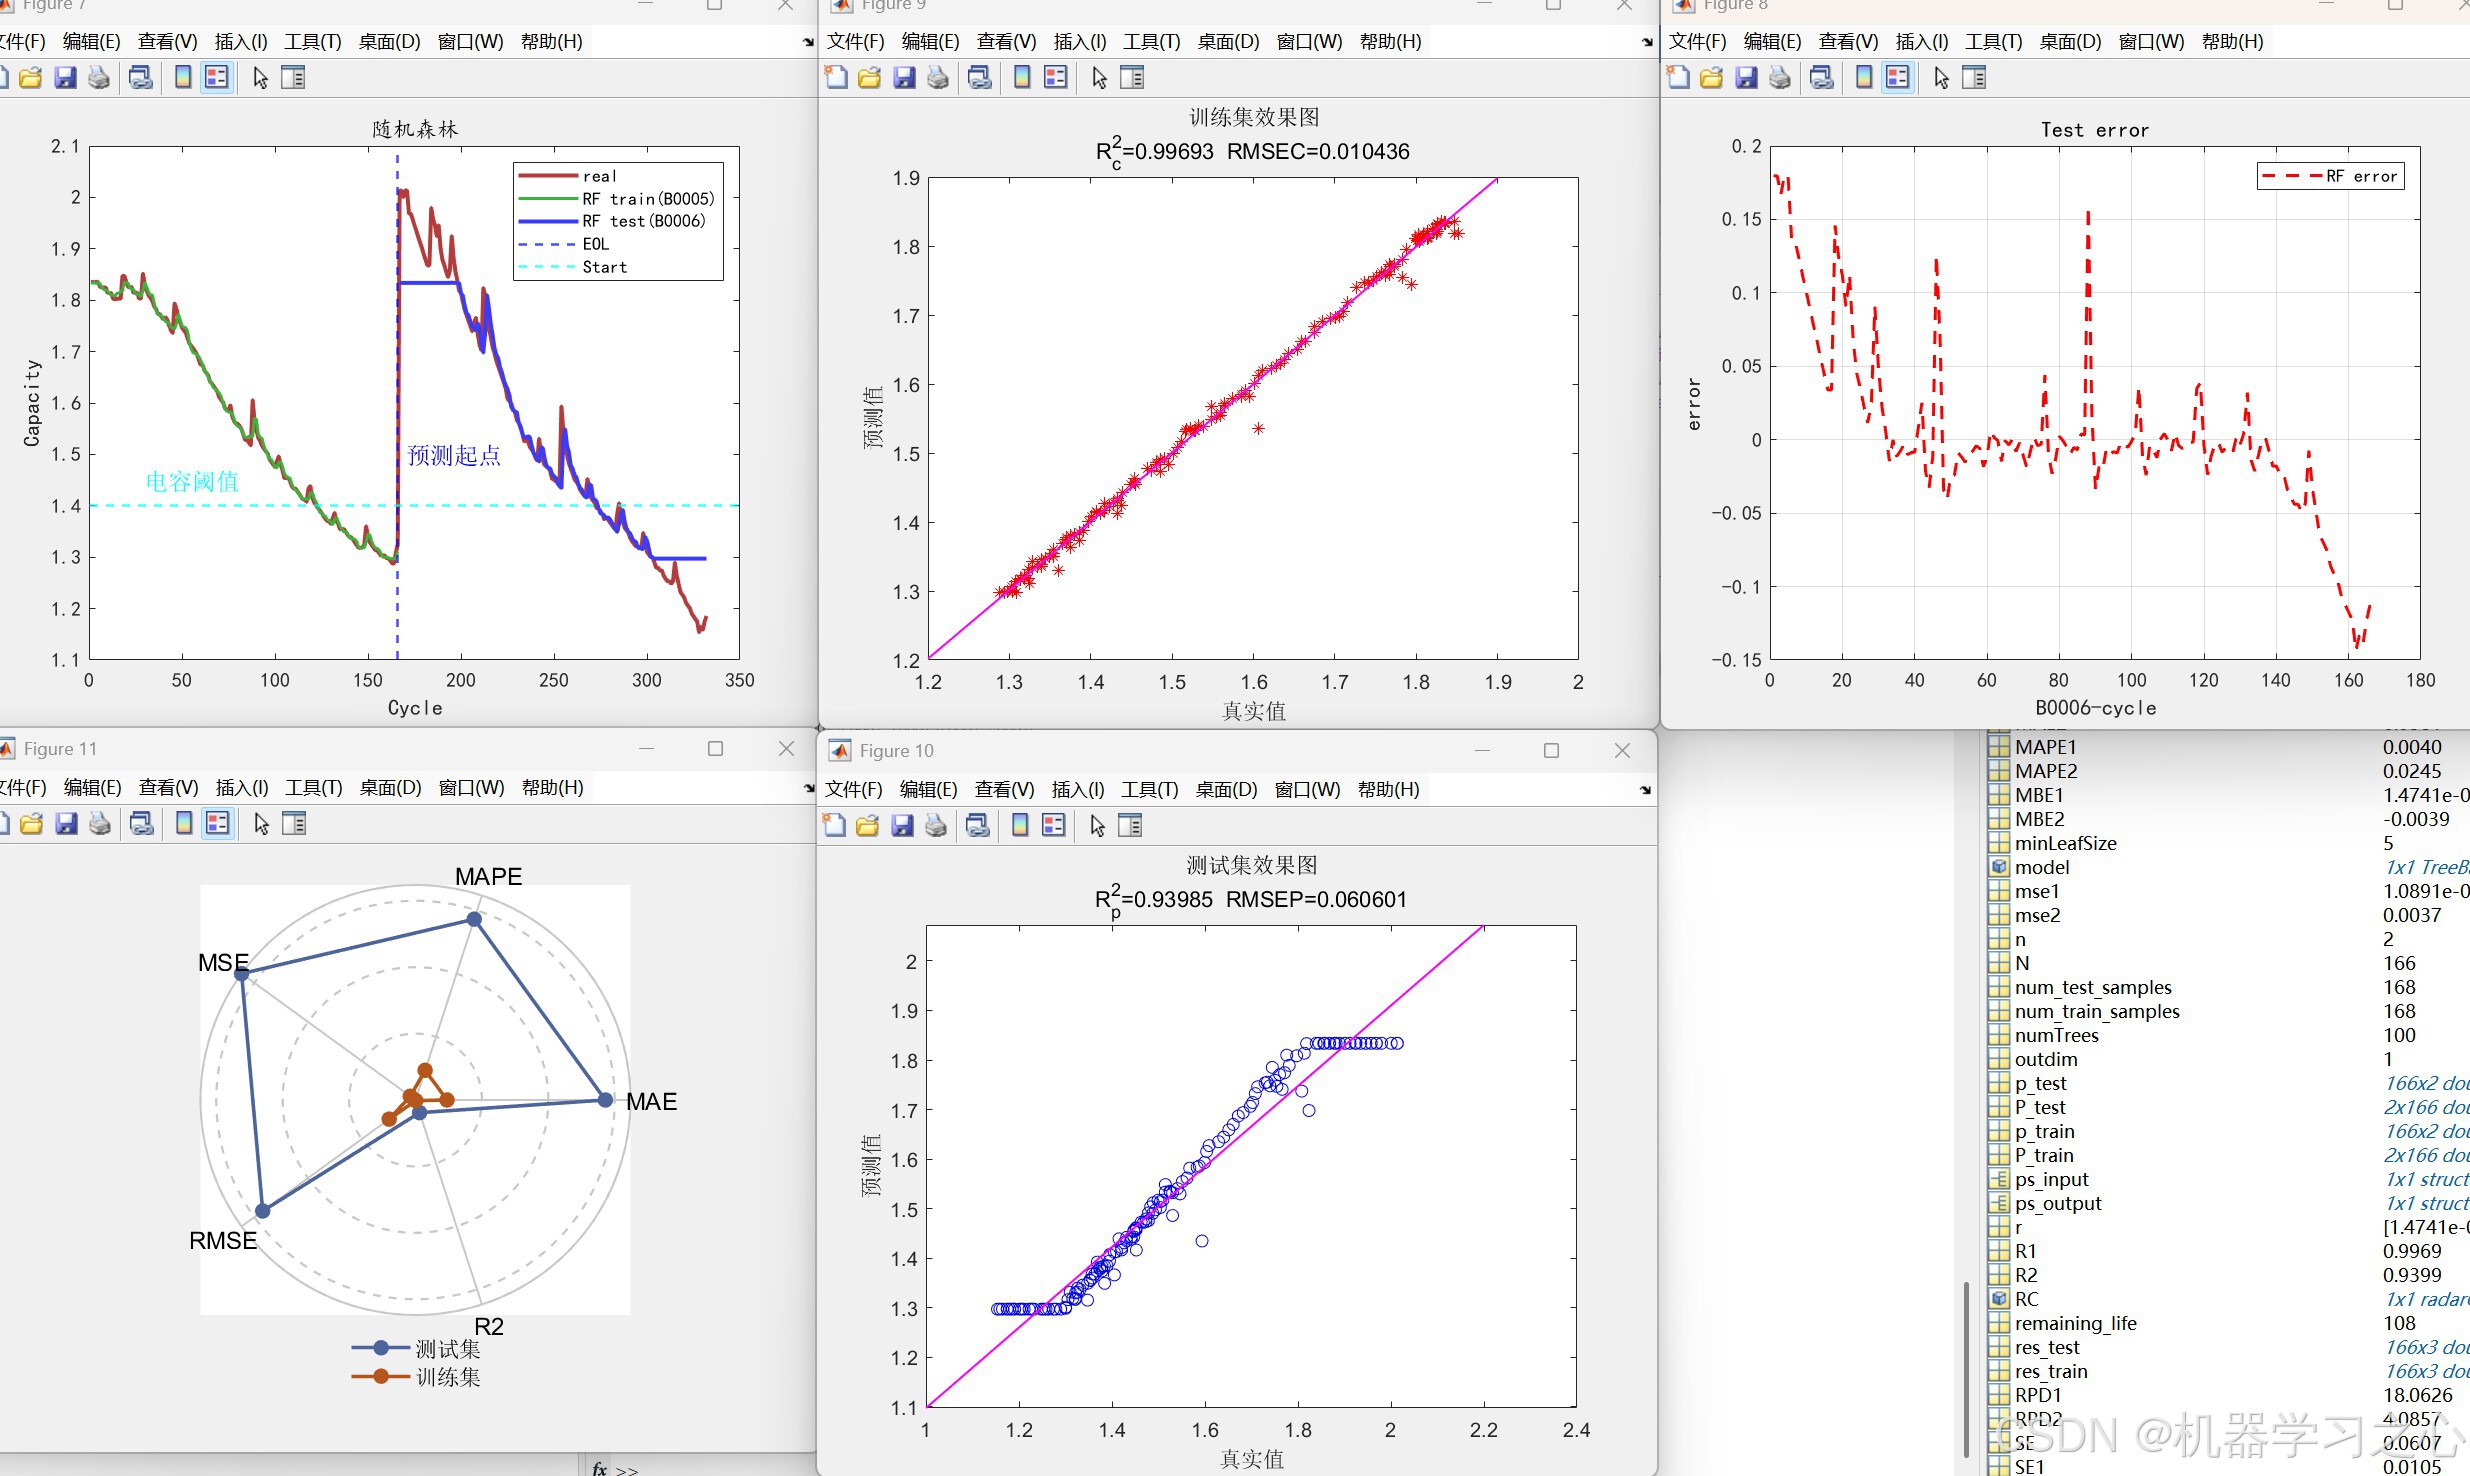Click dock arrow at Figure 9 menu bar right
The height and width of the screenshot is (1476, 2470).
pos(1647,42)
